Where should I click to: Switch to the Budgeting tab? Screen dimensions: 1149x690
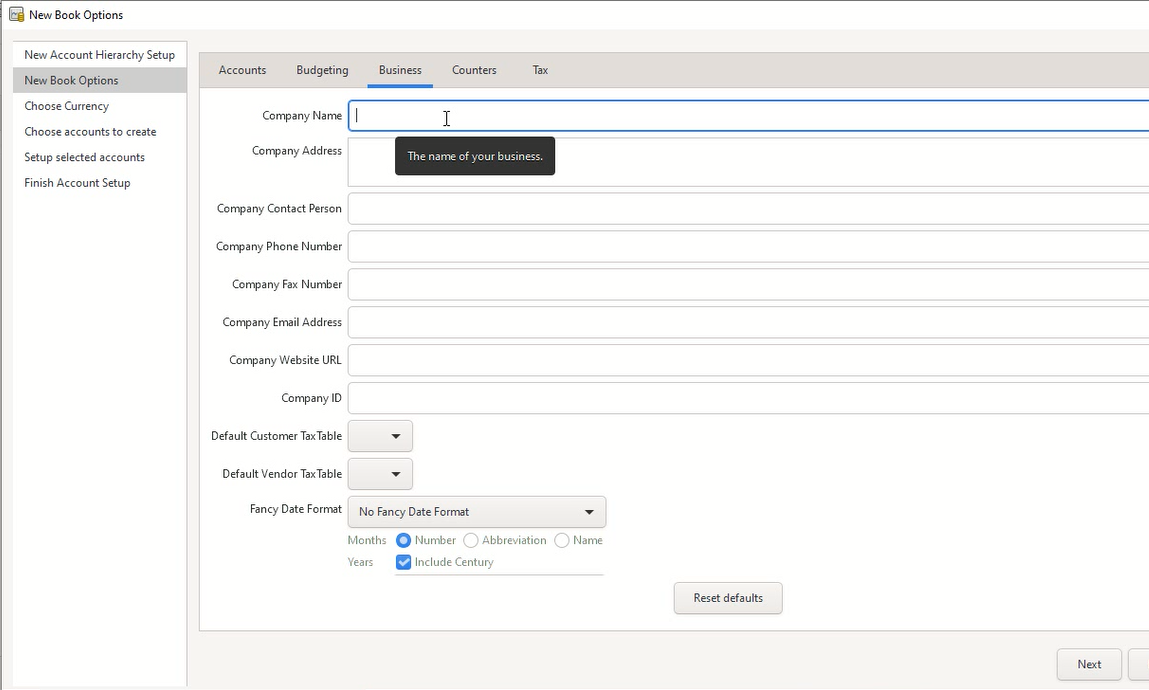[322, 70]
